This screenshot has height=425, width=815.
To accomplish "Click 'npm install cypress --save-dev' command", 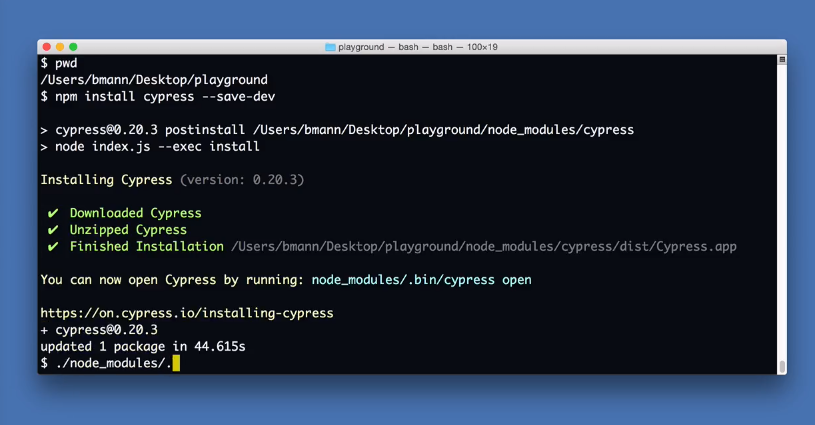I will 165,97.
